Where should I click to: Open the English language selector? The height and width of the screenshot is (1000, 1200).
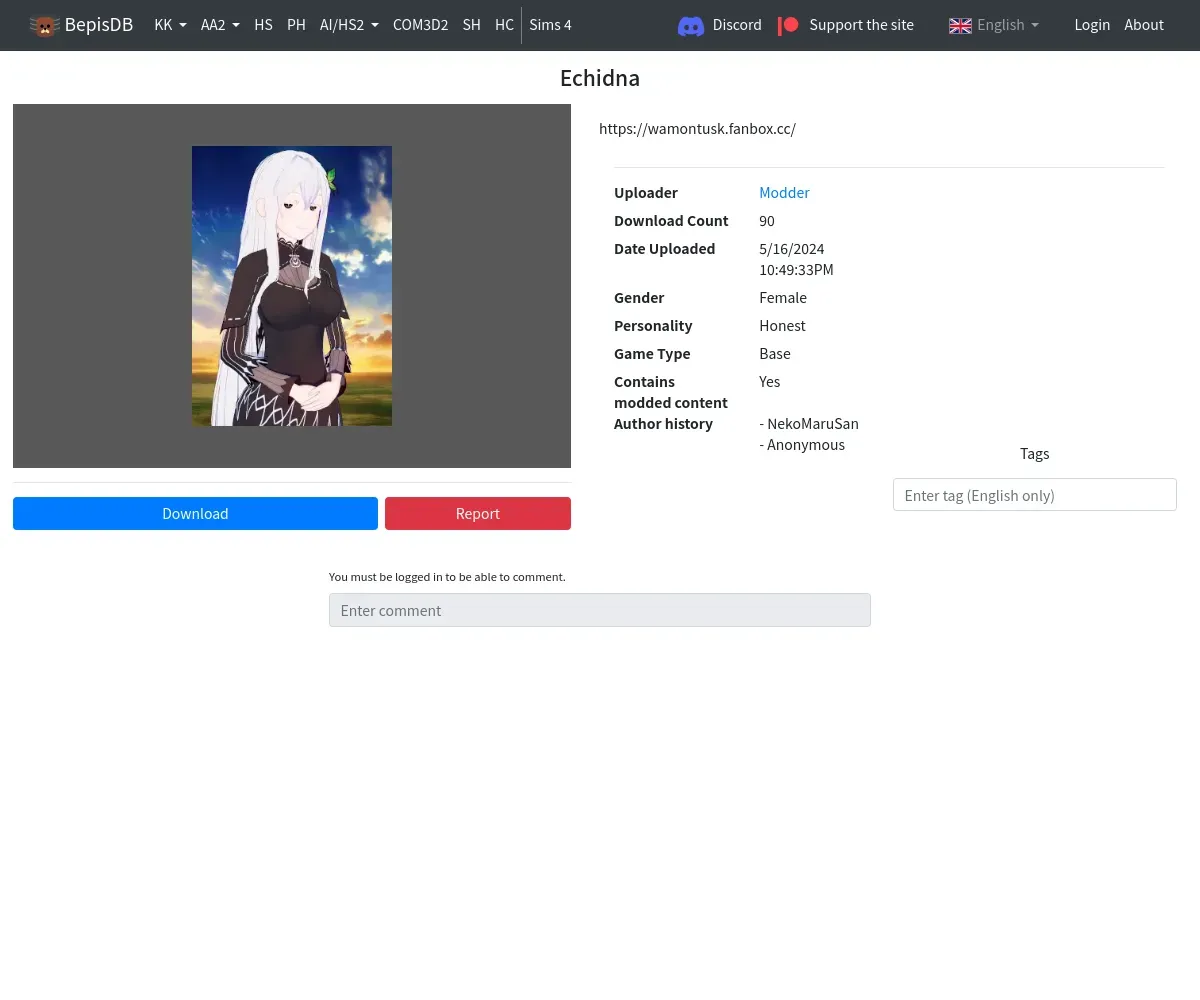(x=994, y=25)
